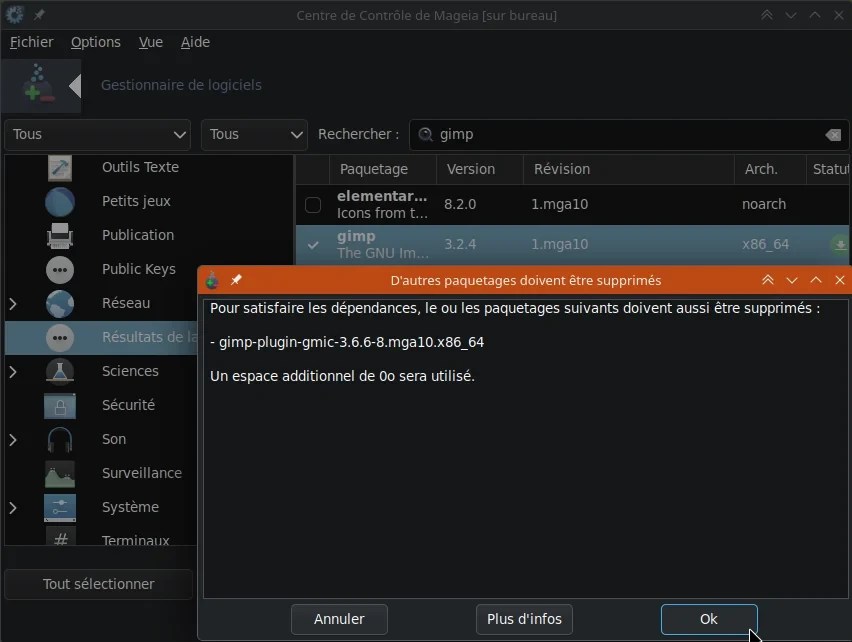This screenshot has height=642, width=852.
Task: Click the Réseau globe icon
Action: [x=60, y=304]
